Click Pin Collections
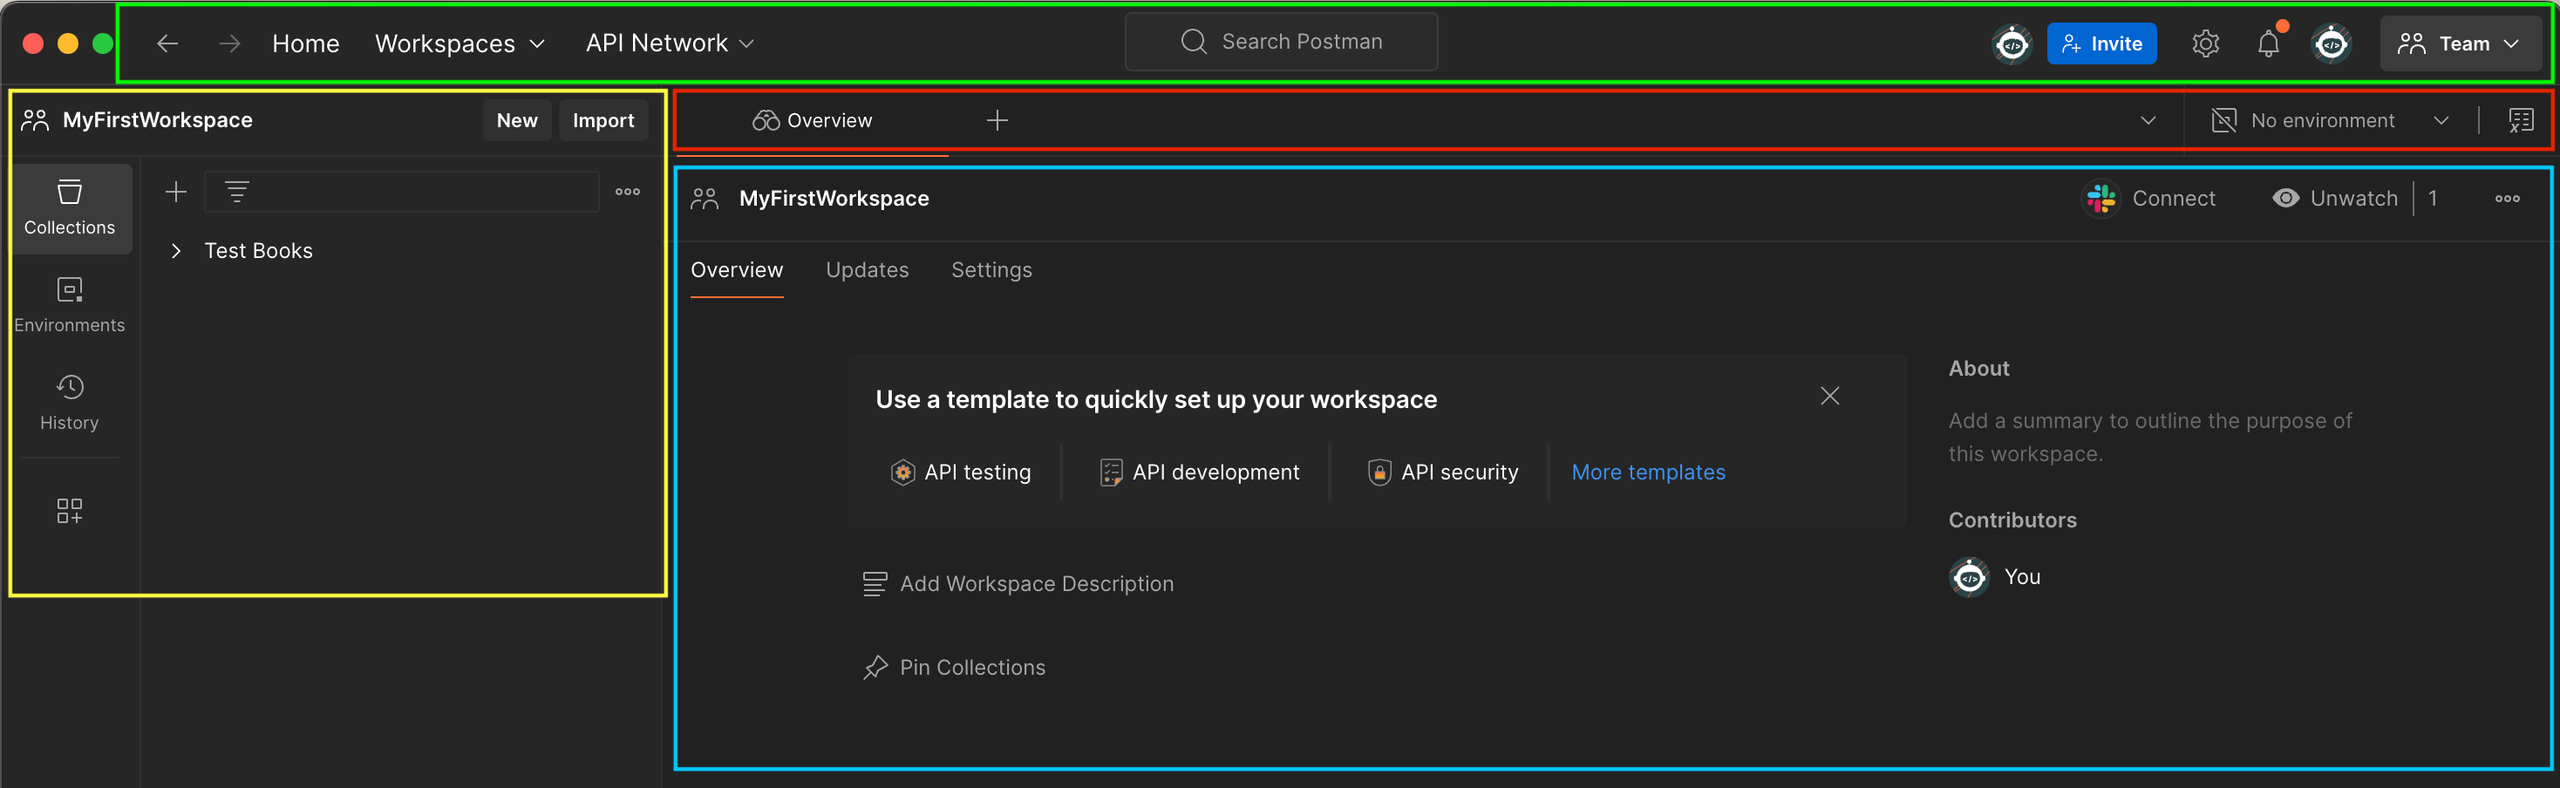 955,667
